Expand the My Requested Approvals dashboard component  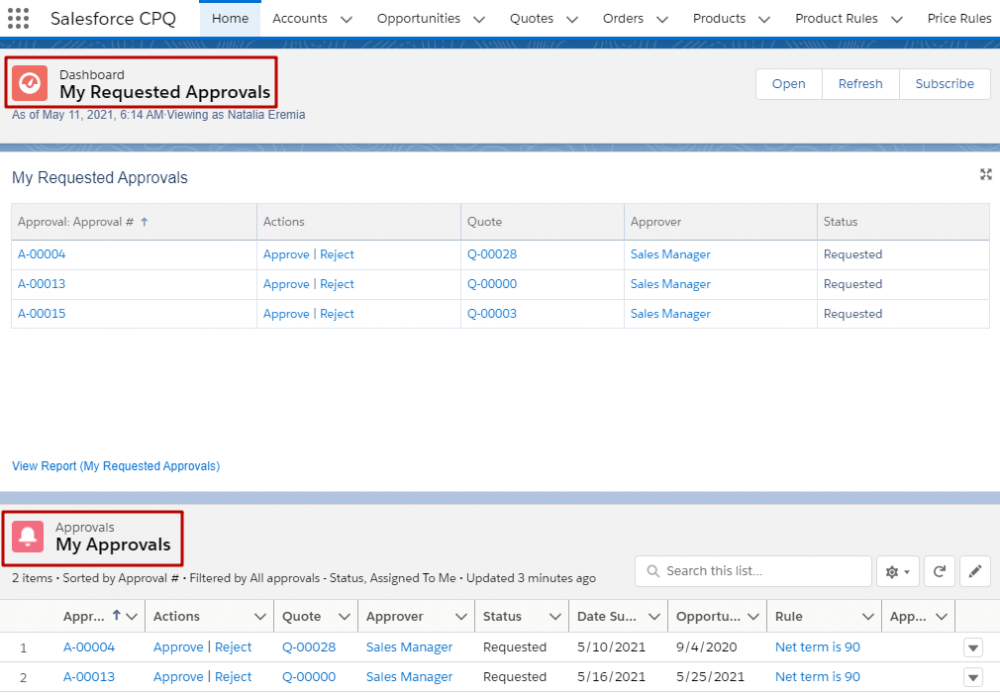tap(985, 174)
